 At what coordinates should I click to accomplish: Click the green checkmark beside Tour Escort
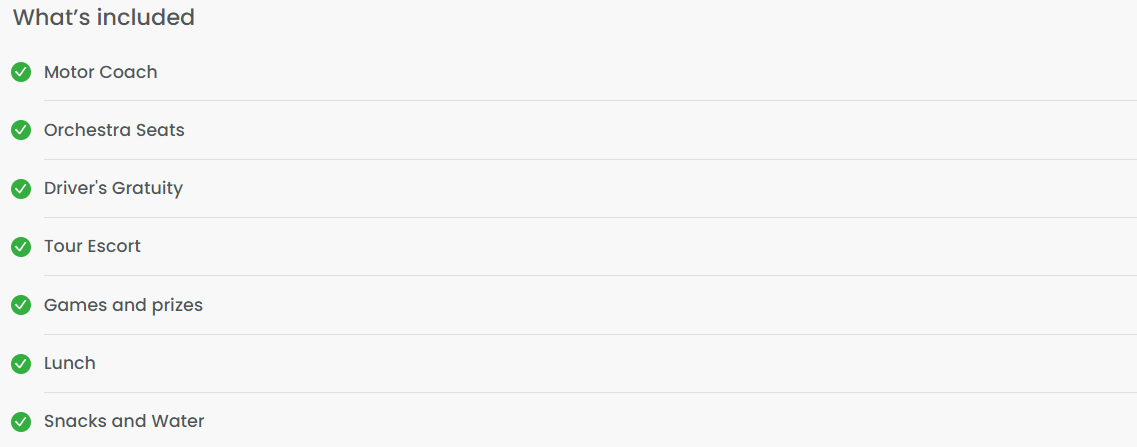21,247
